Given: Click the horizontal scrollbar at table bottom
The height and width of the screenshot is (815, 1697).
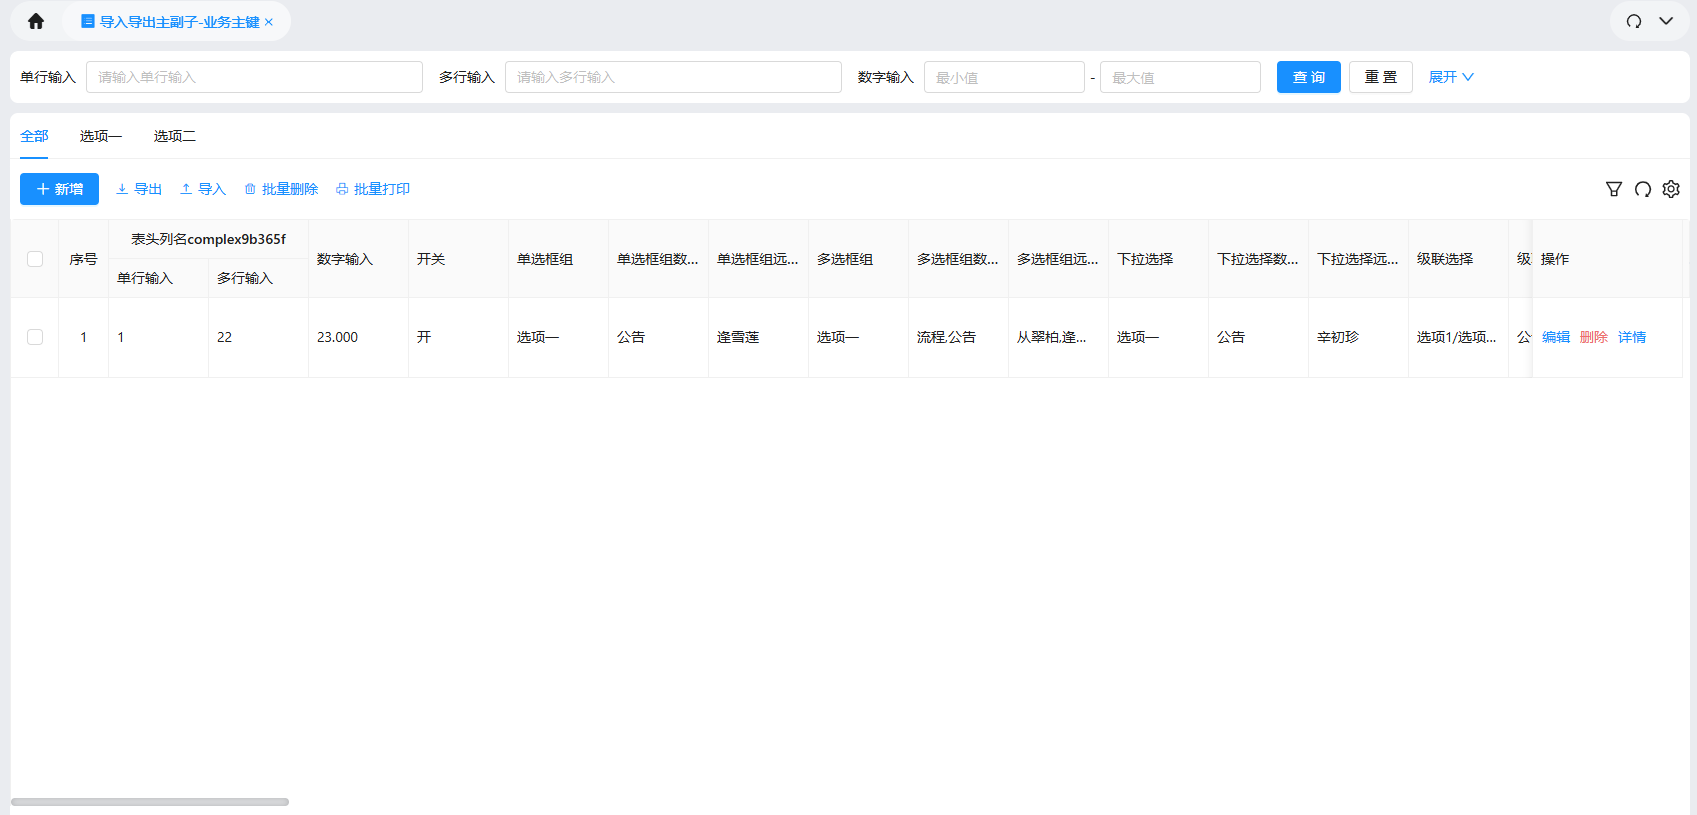Looking at the screenshot, I should click(x=150, y=802).
